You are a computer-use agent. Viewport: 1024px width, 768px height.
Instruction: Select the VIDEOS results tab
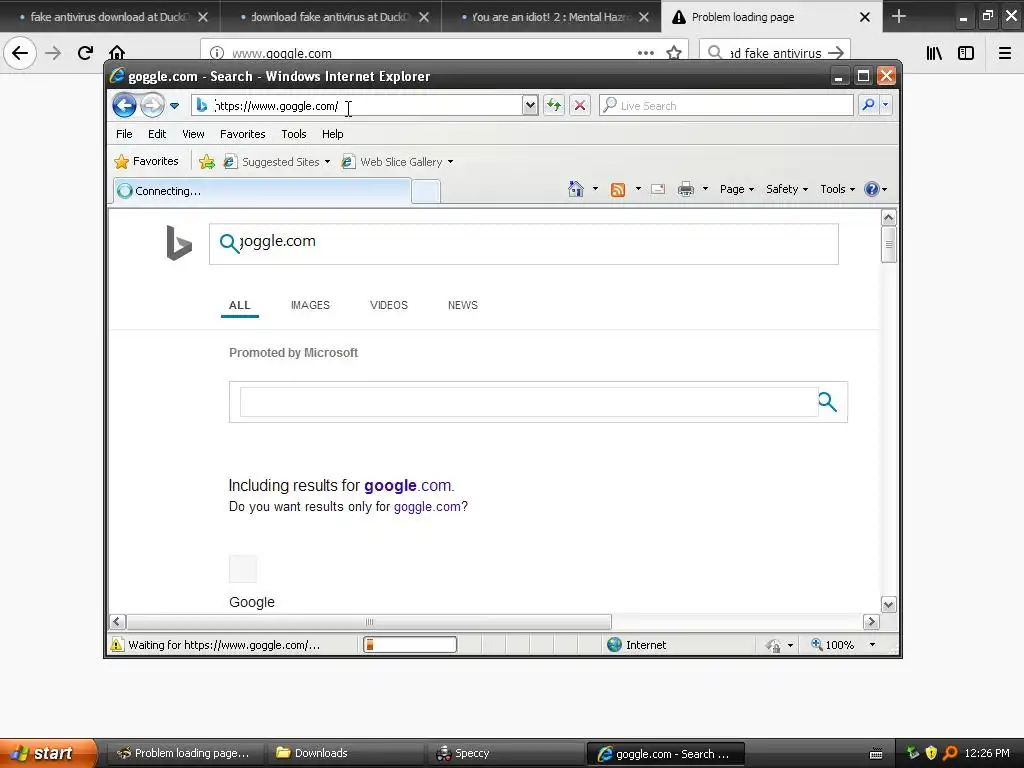coord(389,305)
